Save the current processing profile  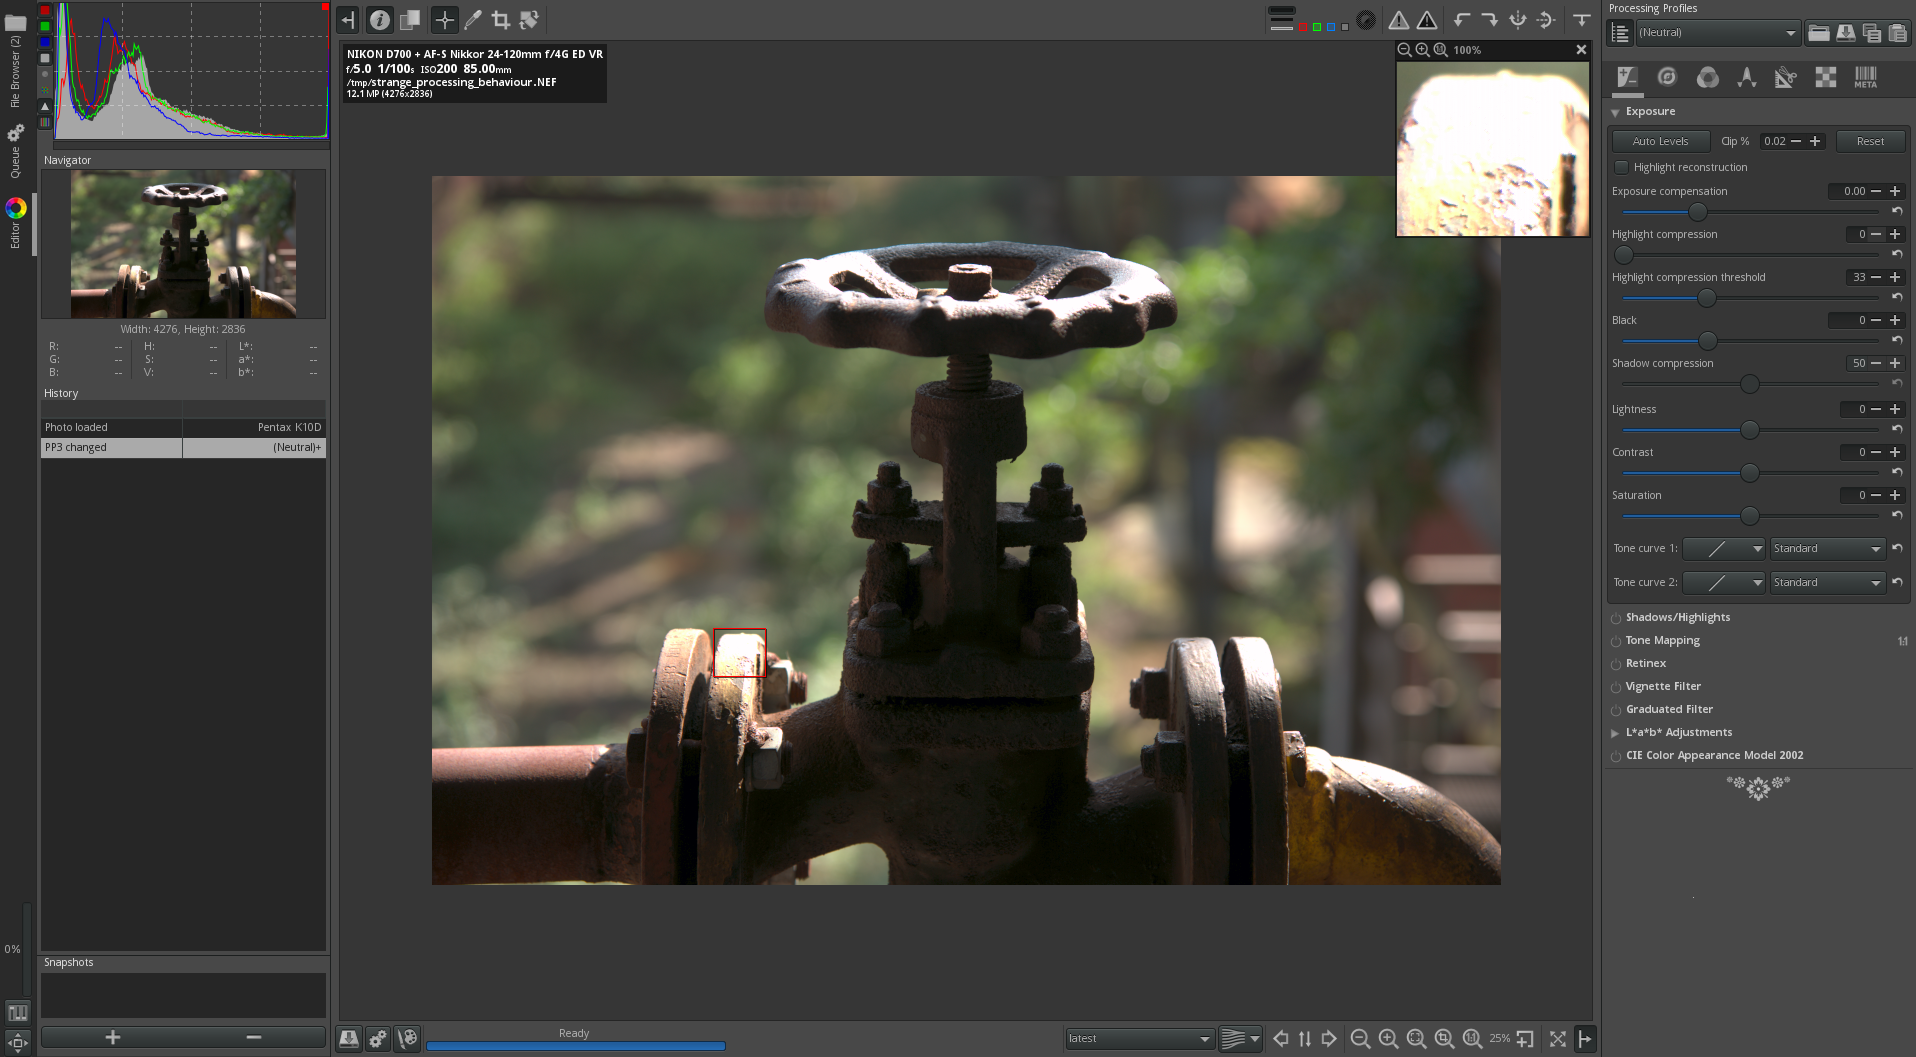(1845, 33)
